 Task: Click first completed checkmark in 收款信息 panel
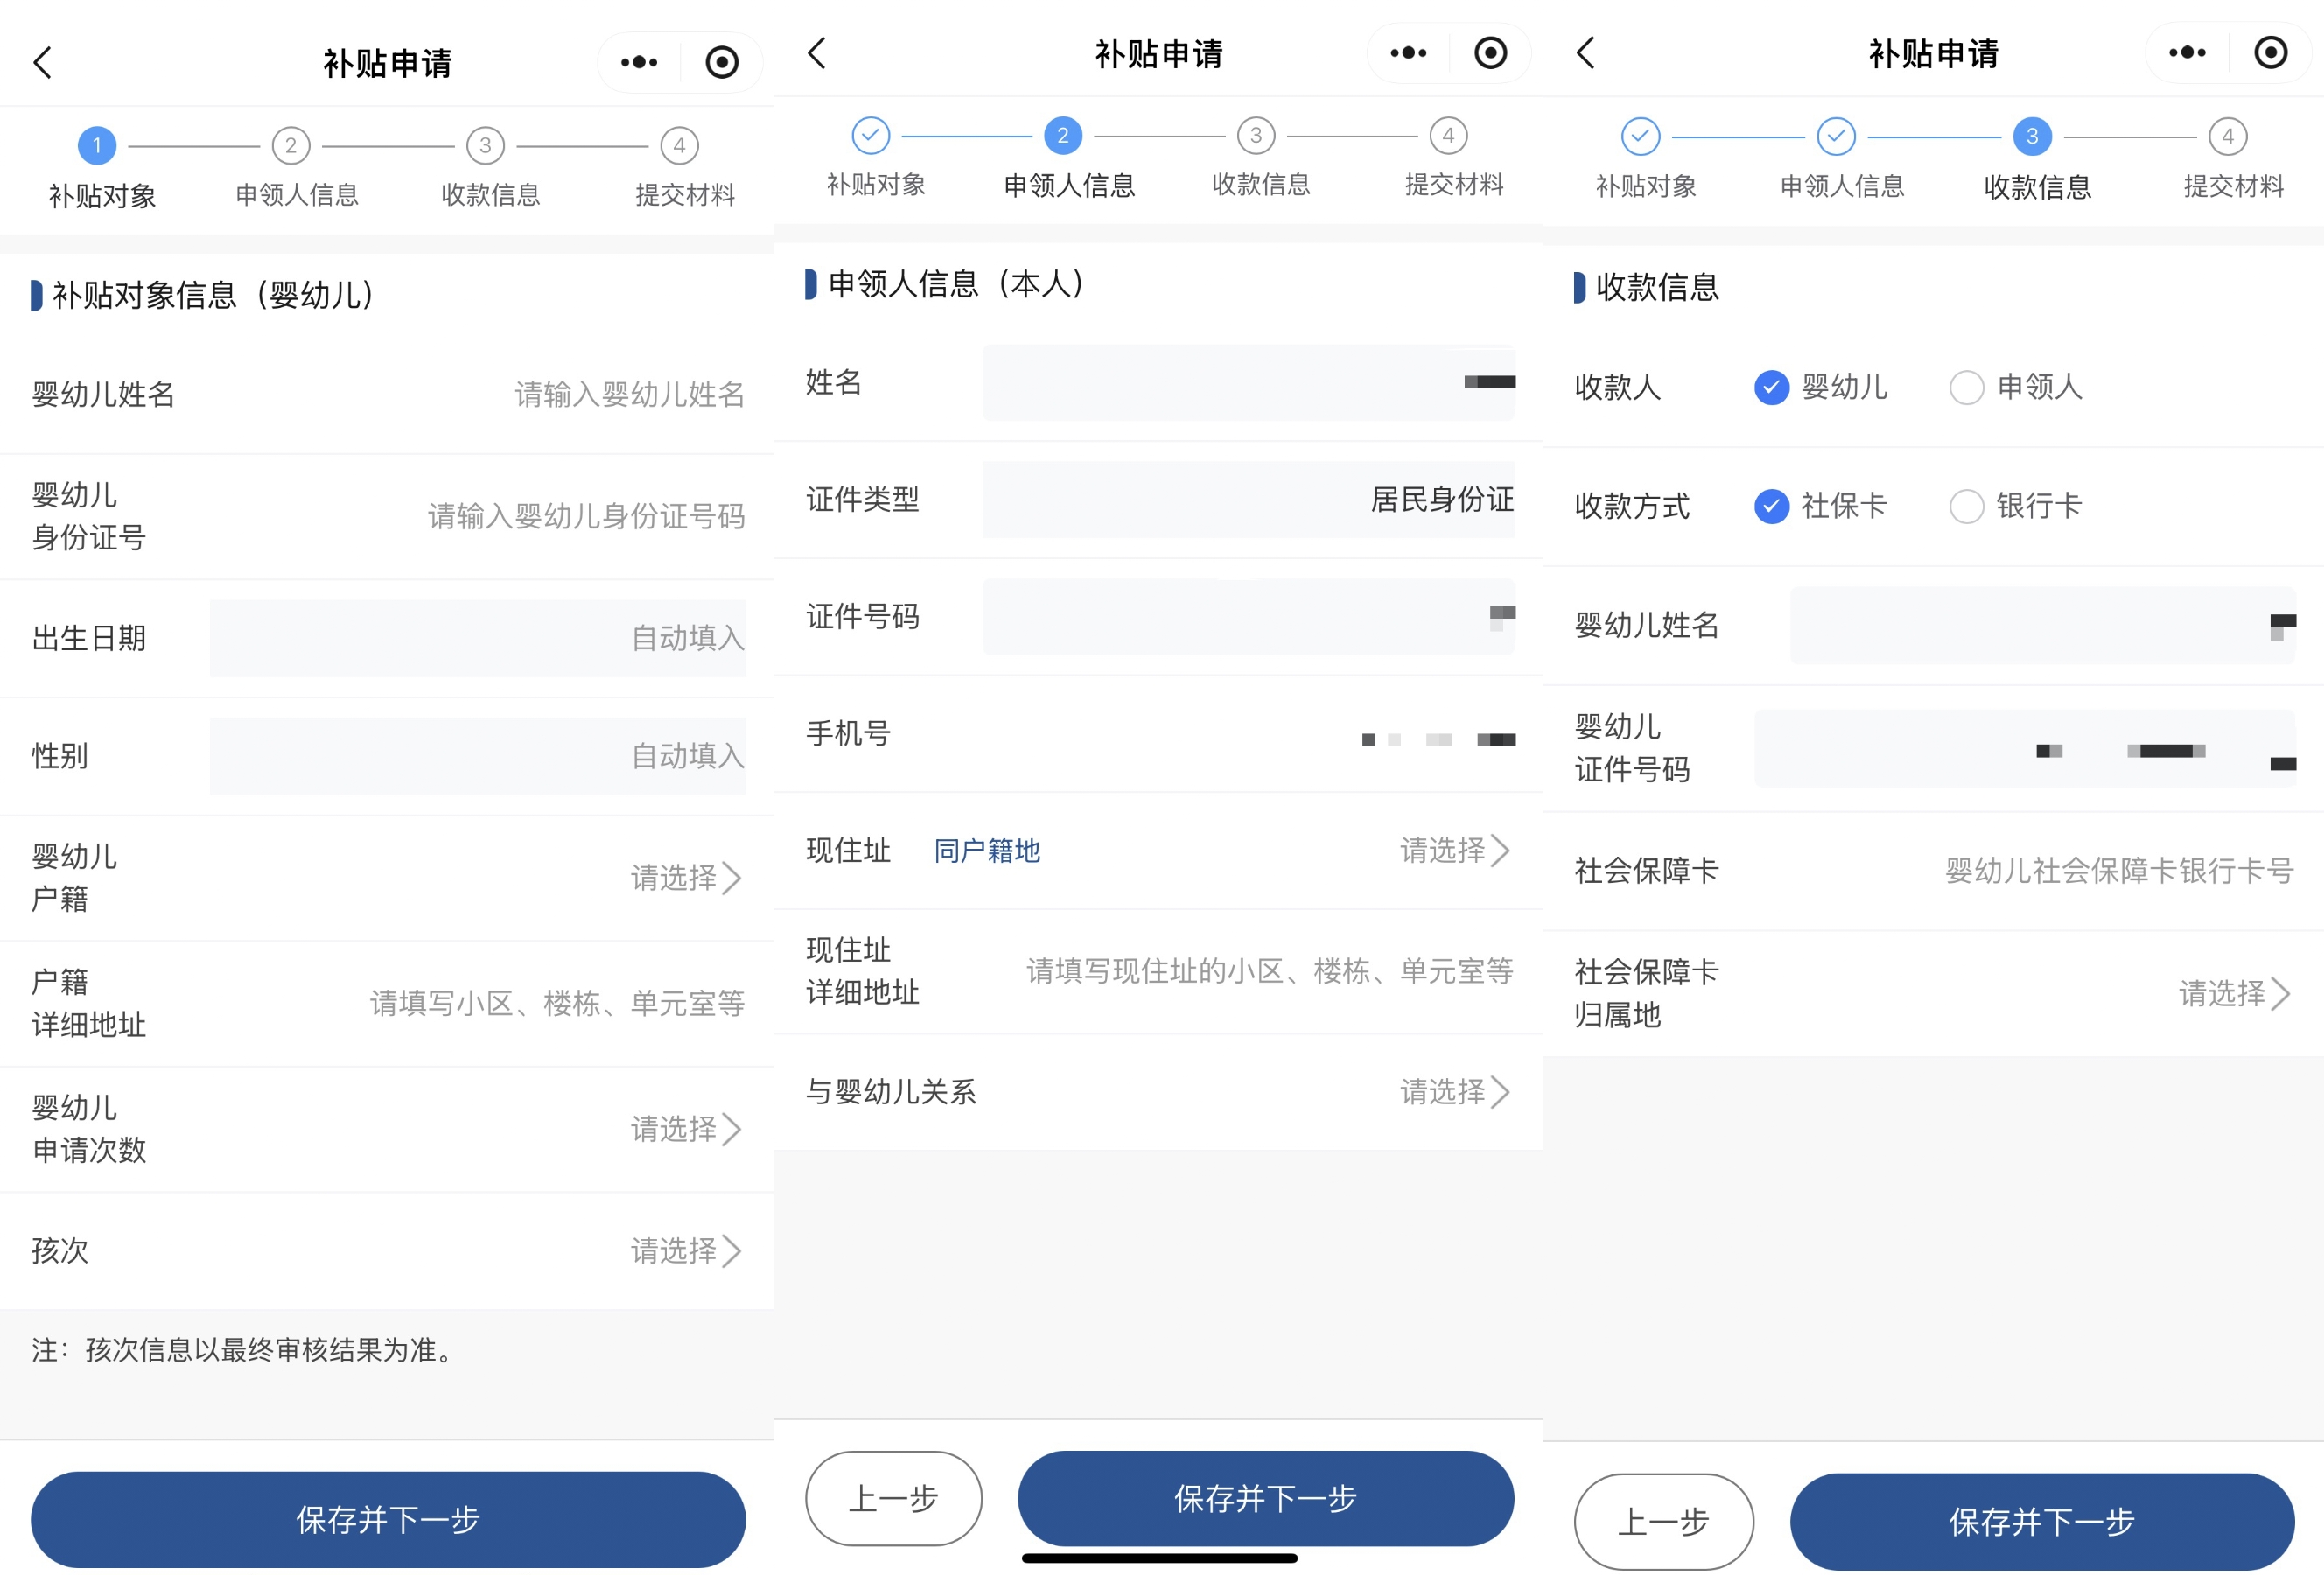pos(1640,137)
